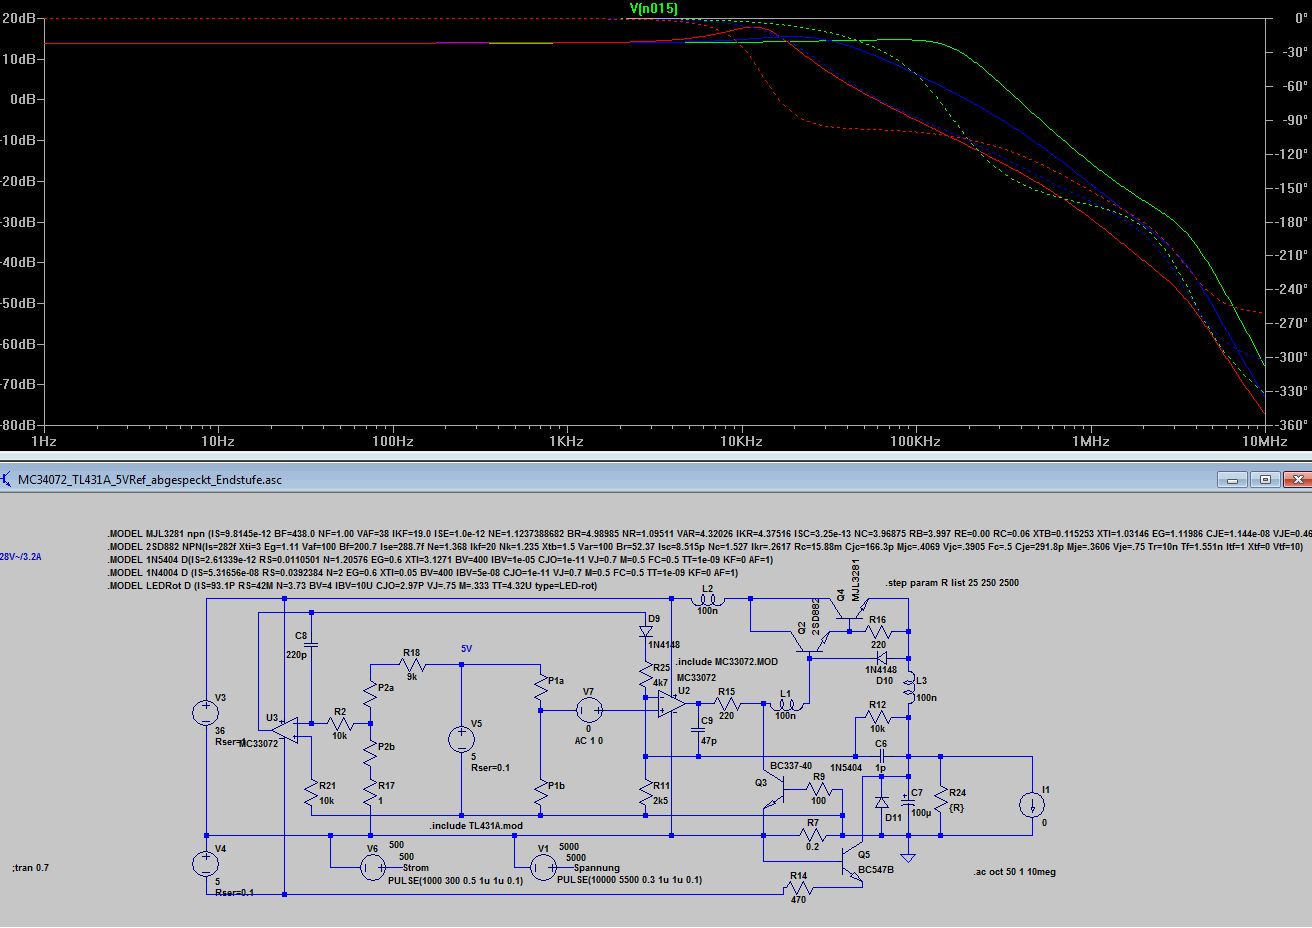
Task: Restore down the schematic sub-window
Action: click(x=1265, y=480)
